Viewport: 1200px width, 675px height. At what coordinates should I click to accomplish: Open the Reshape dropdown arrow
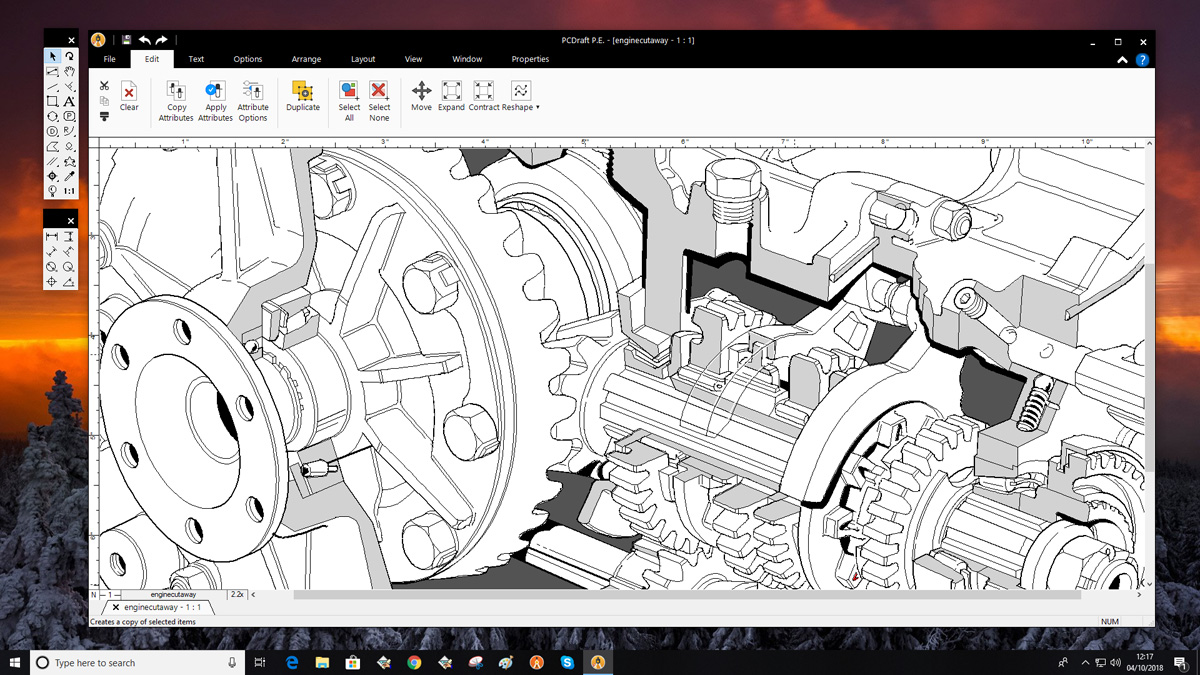pos(538,107)
